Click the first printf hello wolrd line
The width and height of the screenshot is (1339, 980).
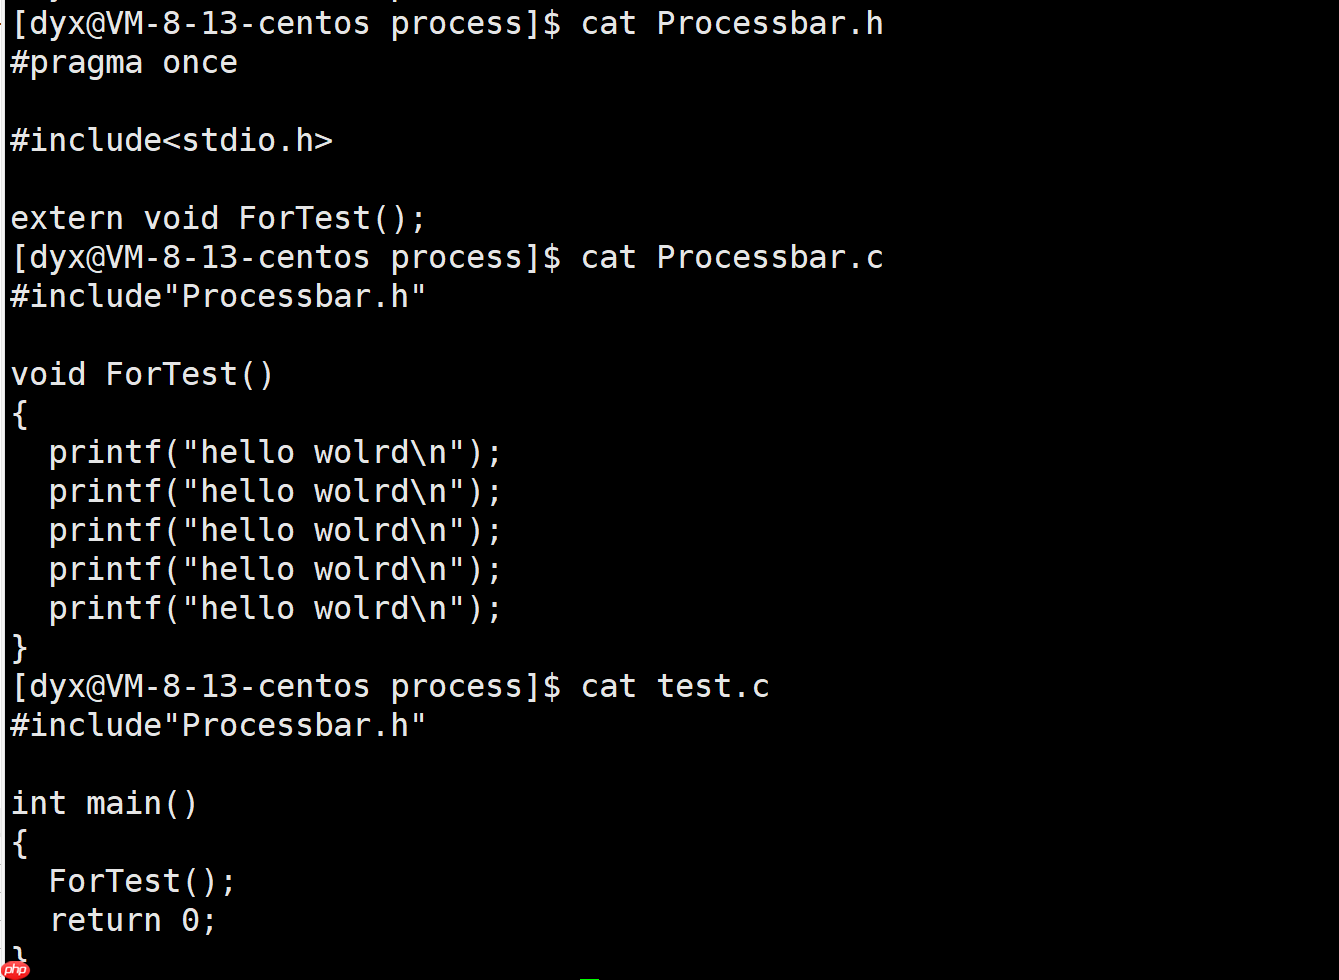click(275, 452)
